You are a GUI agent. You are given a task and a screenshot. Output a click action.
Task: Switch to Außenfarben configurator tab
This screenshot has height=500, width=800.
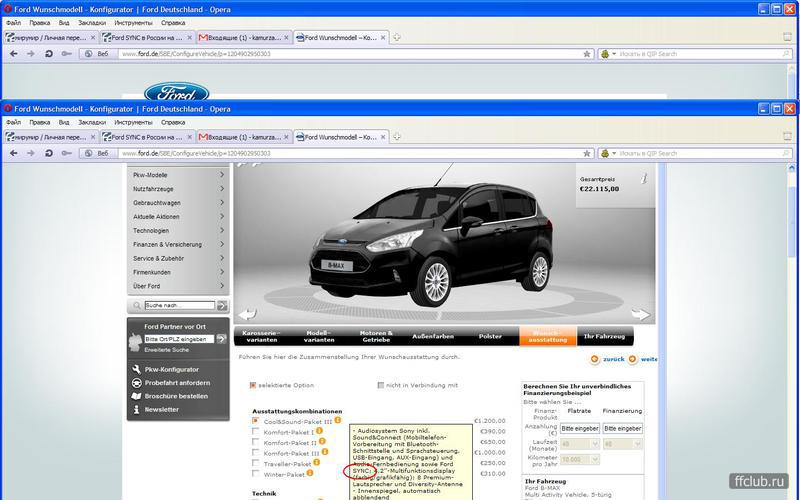point(433,336)
